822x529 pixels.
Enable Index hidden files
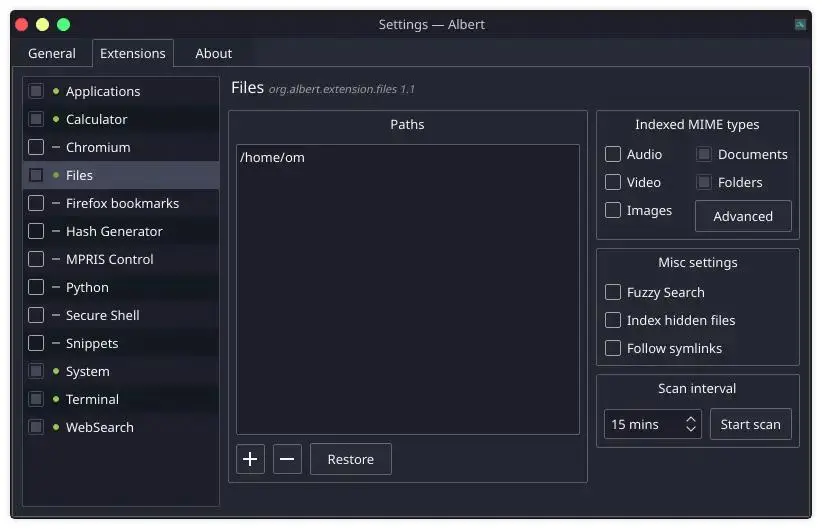tap(612, 320)
